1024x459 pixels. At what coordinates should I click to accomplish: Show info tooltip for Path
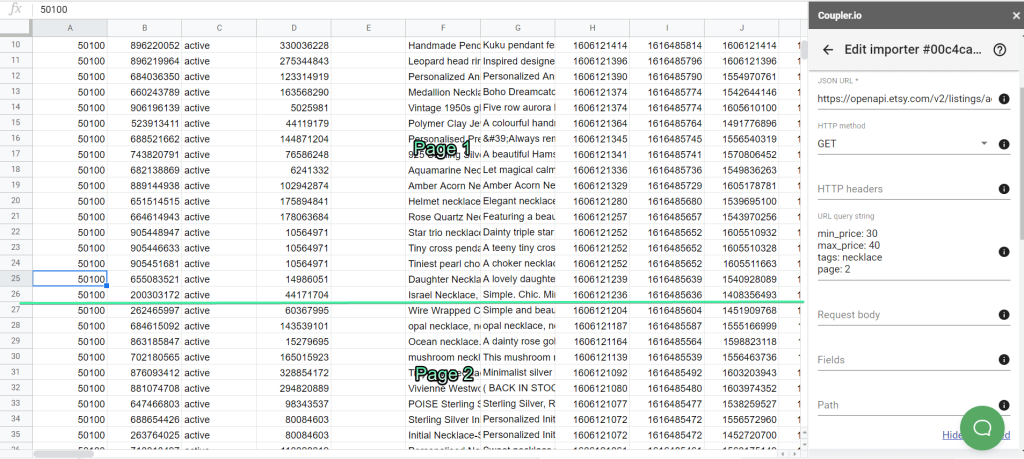tap(1004, 405)
